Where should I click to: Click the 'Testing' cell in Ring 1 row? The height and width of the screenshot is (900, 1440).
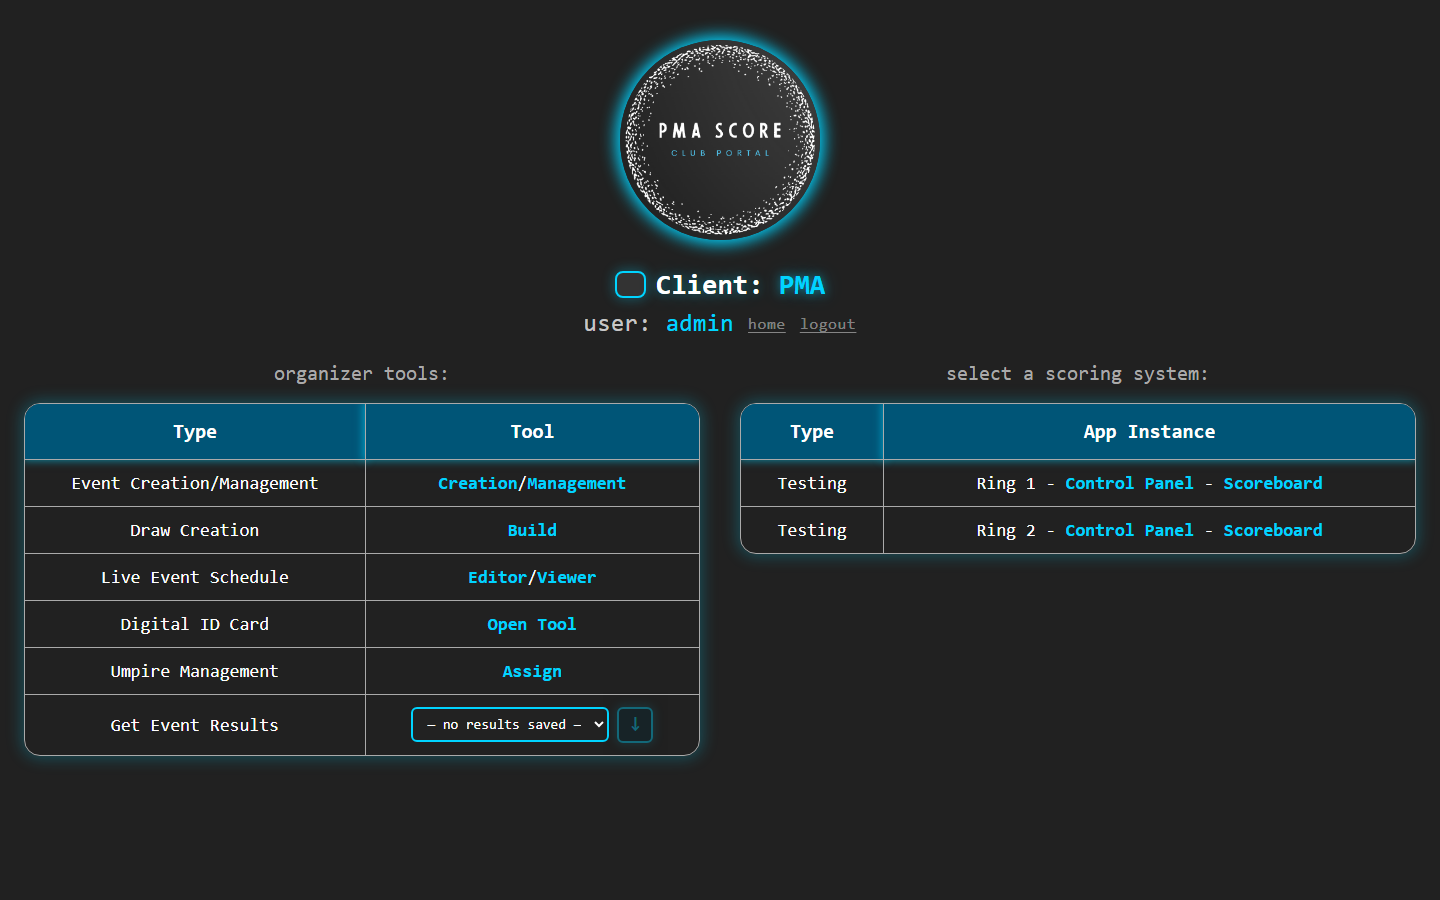812,484
